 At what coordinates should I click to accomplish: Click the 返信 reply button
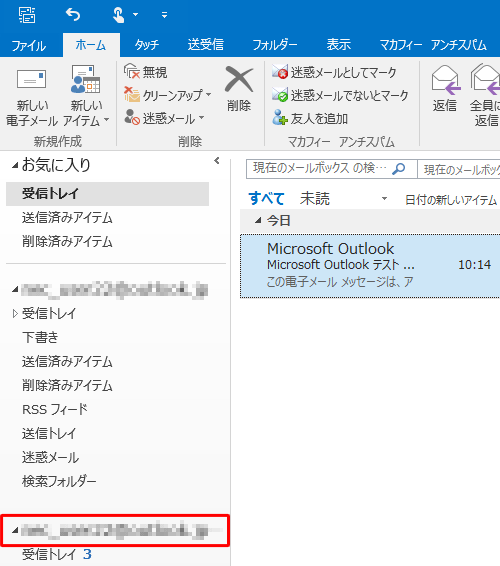tap(445, 89)
